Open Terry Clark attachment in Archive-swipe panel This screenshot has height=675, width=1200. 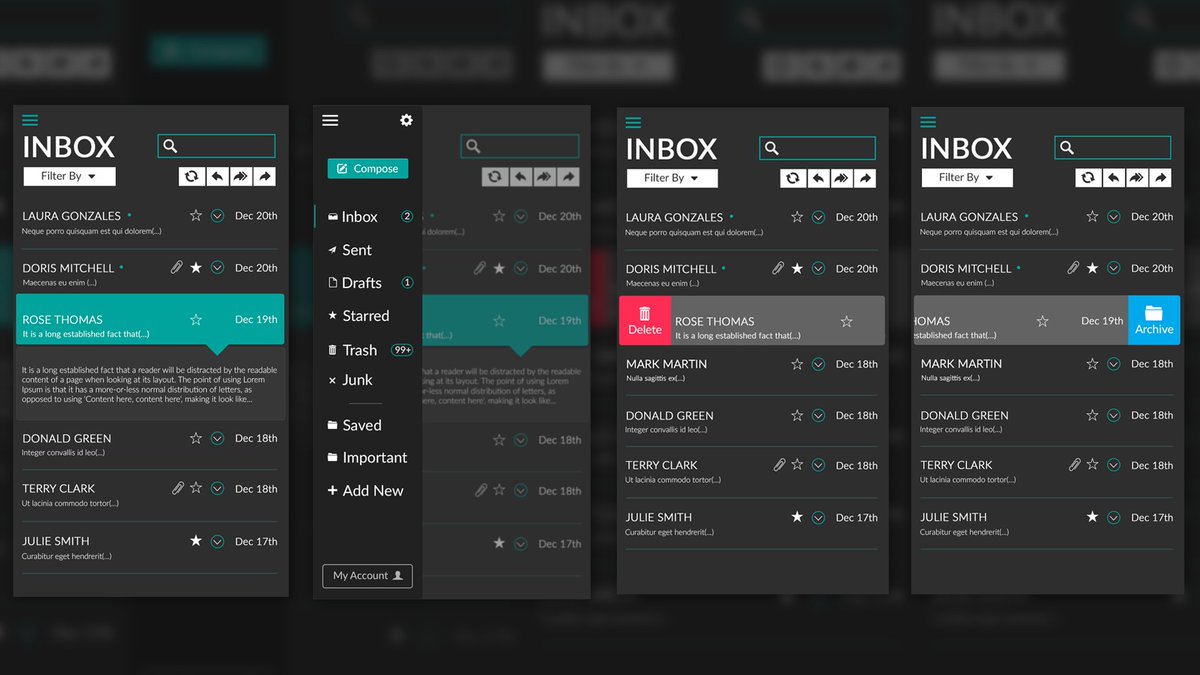click(1074, 465)
